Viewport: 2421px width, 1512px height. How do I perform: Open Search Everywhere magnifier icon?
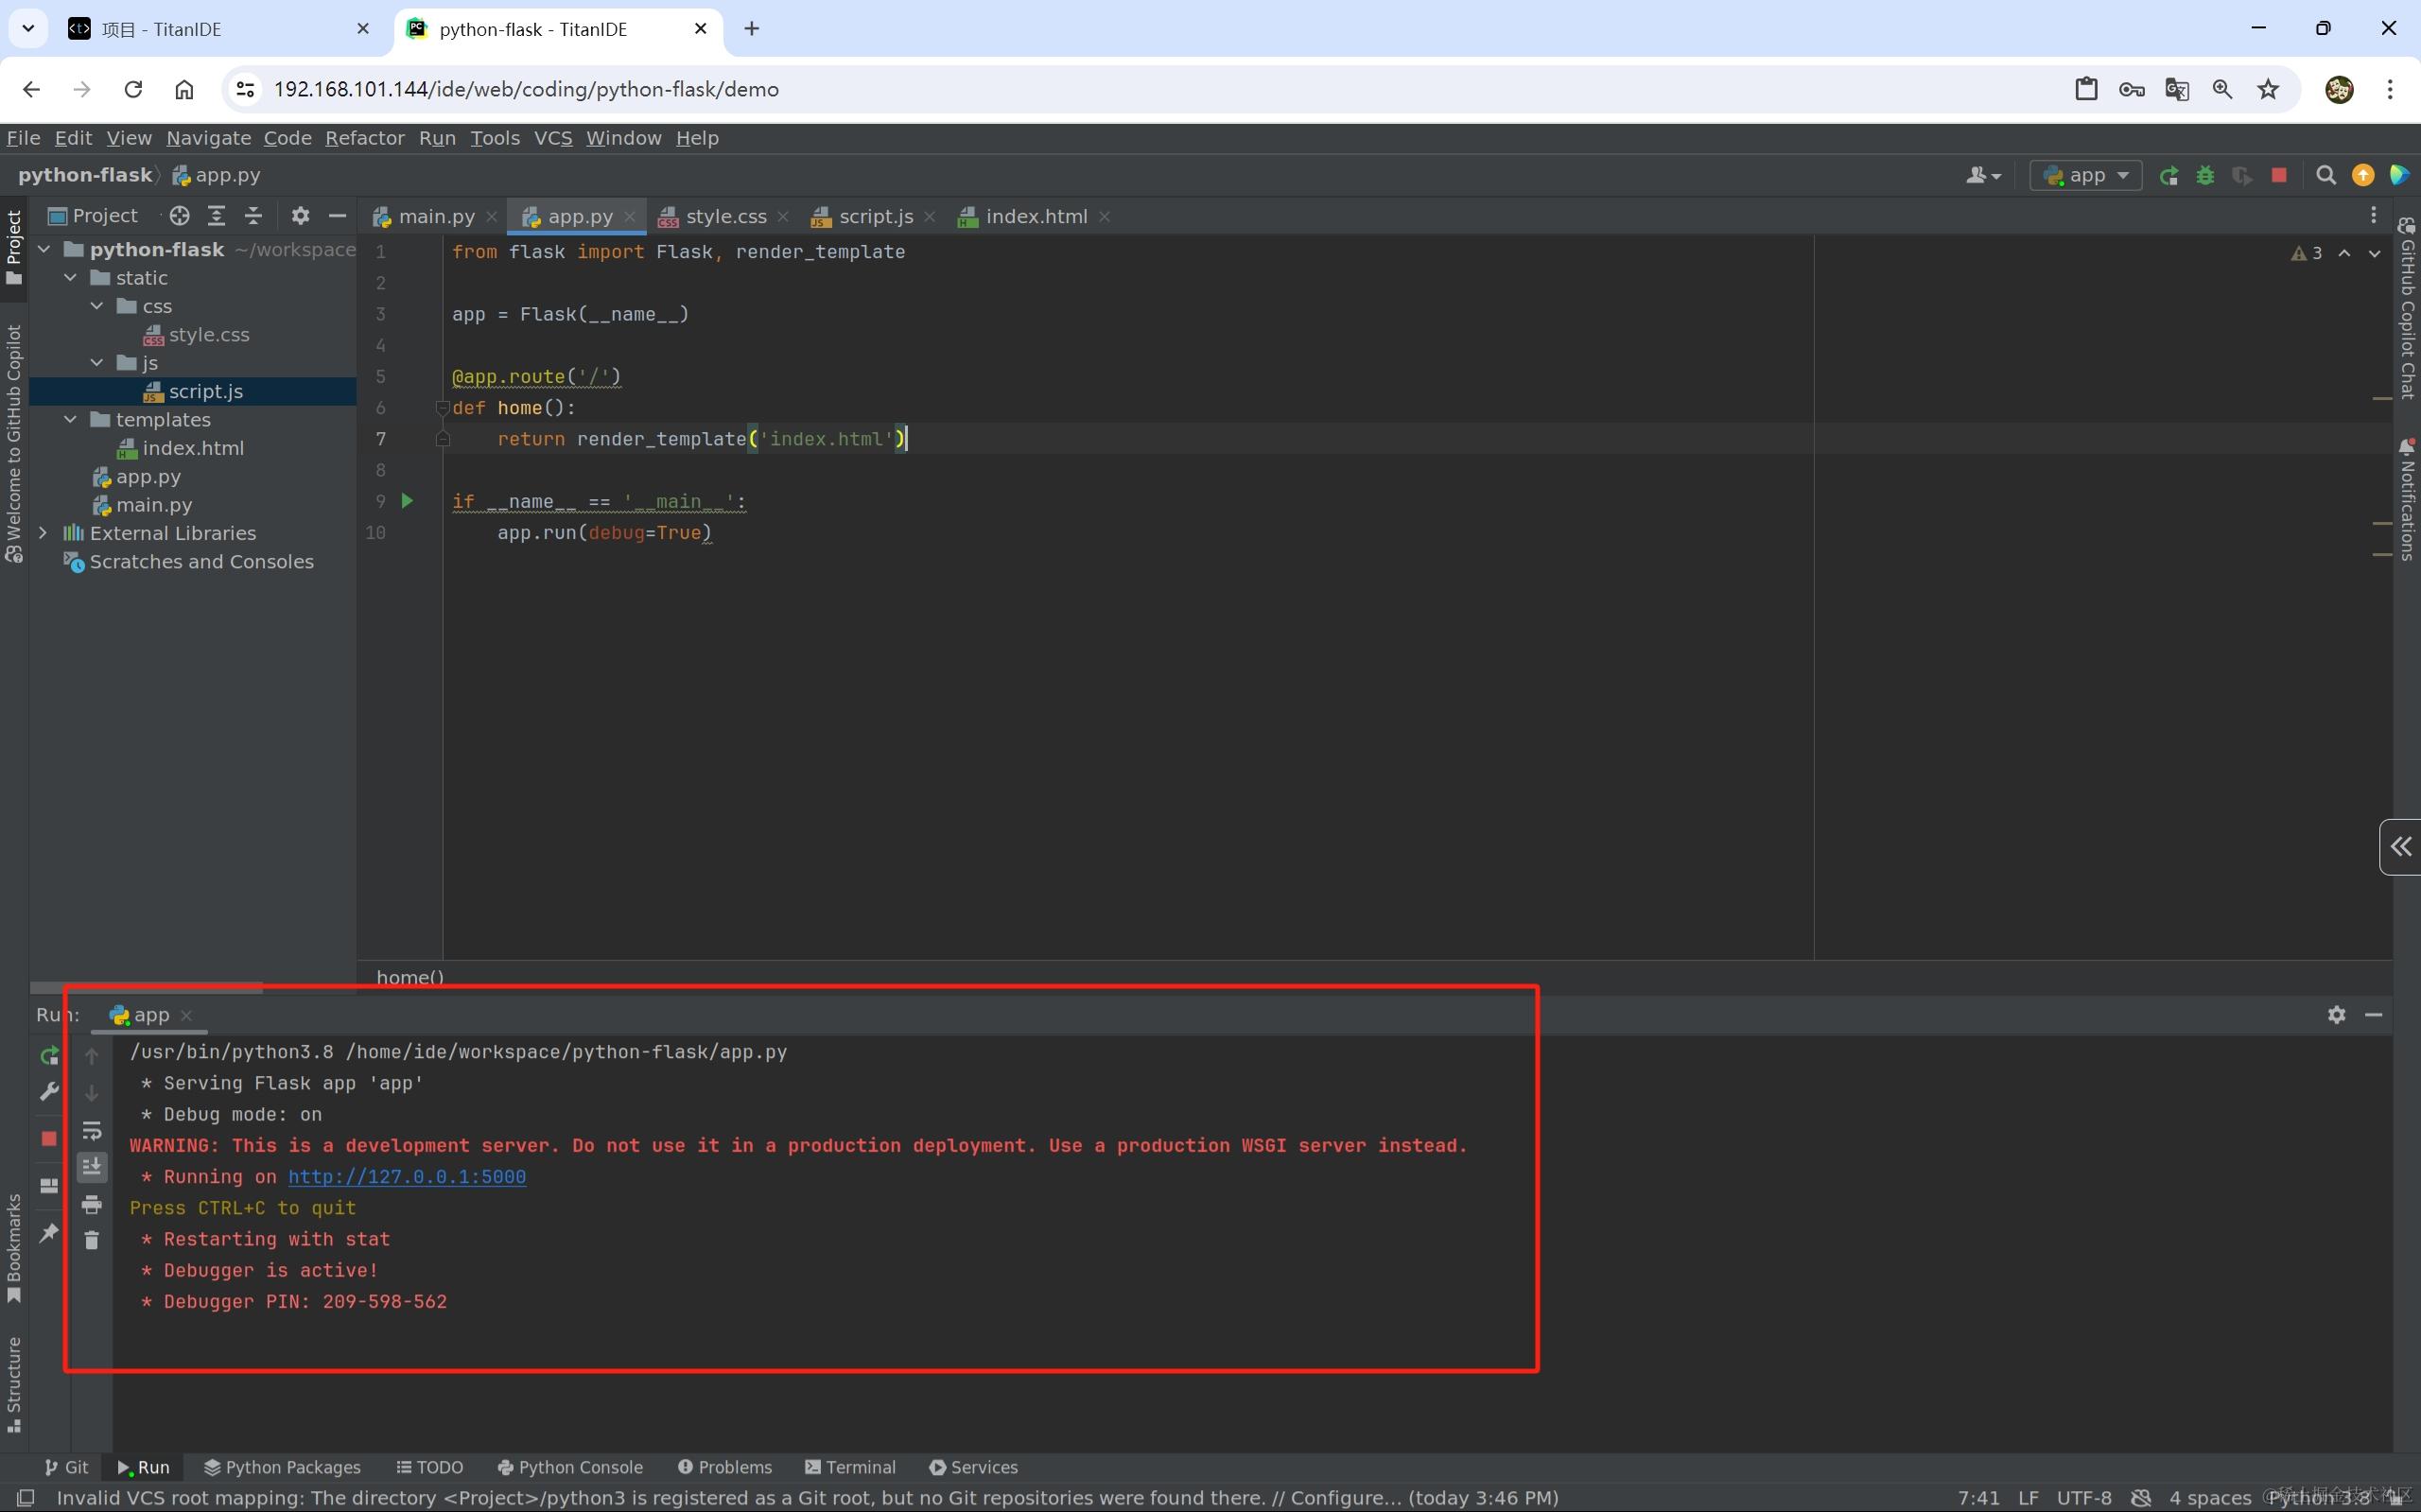pyautogui.click(x=2326, y=176)
